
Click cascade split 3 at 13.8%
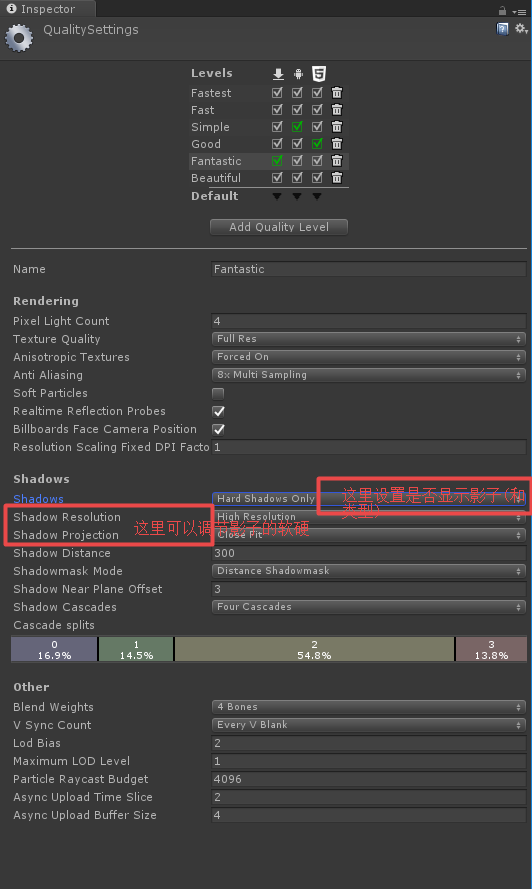coord(491,650)
